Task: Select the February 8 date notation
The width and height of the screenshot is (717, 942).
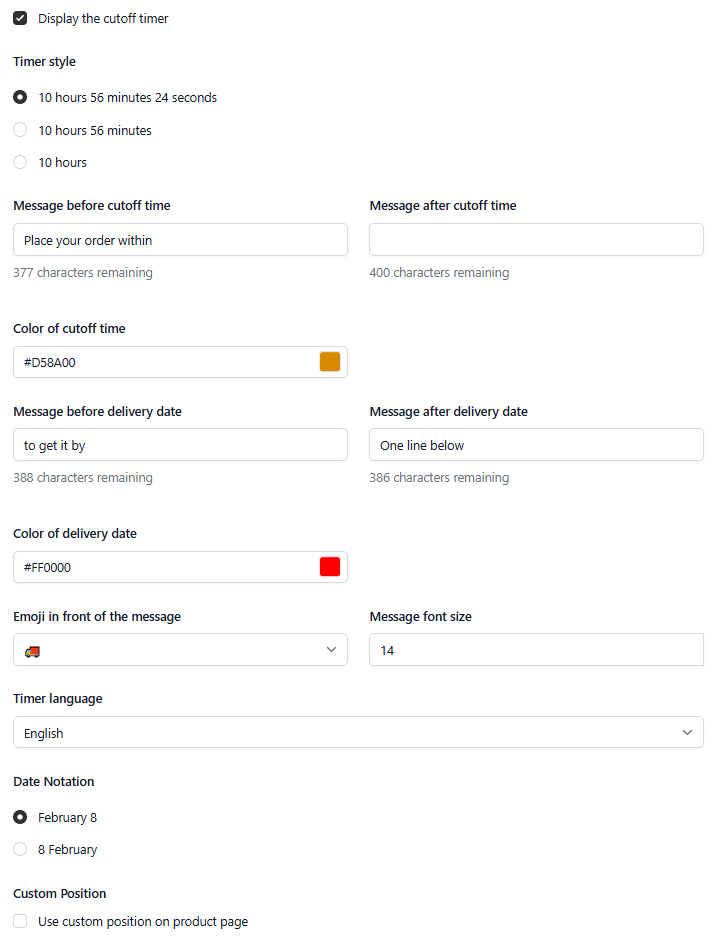Action: (x=20, y=817)
